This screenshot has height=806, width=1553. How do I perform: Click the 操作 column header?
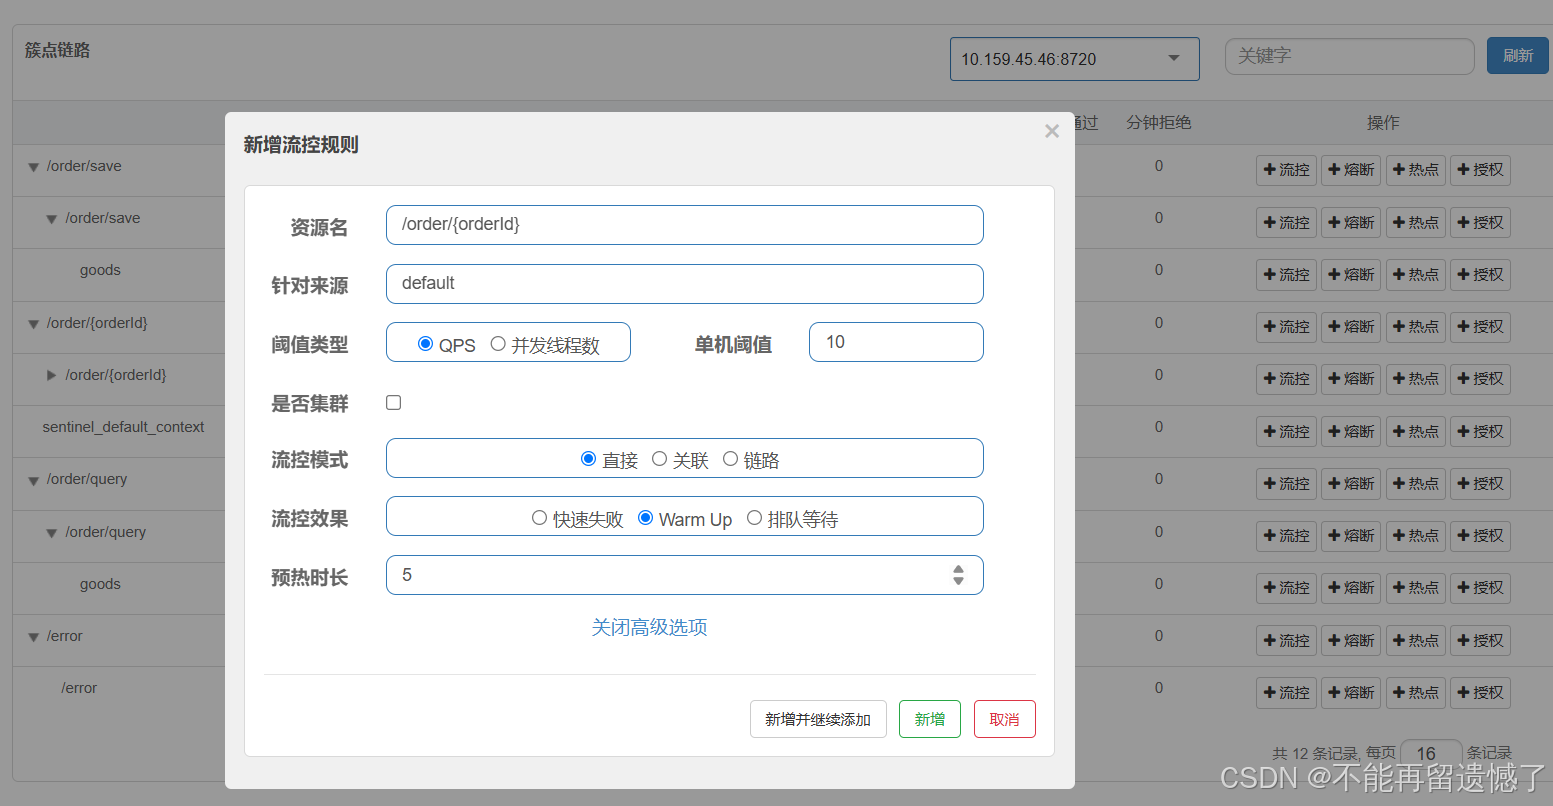1383,122
